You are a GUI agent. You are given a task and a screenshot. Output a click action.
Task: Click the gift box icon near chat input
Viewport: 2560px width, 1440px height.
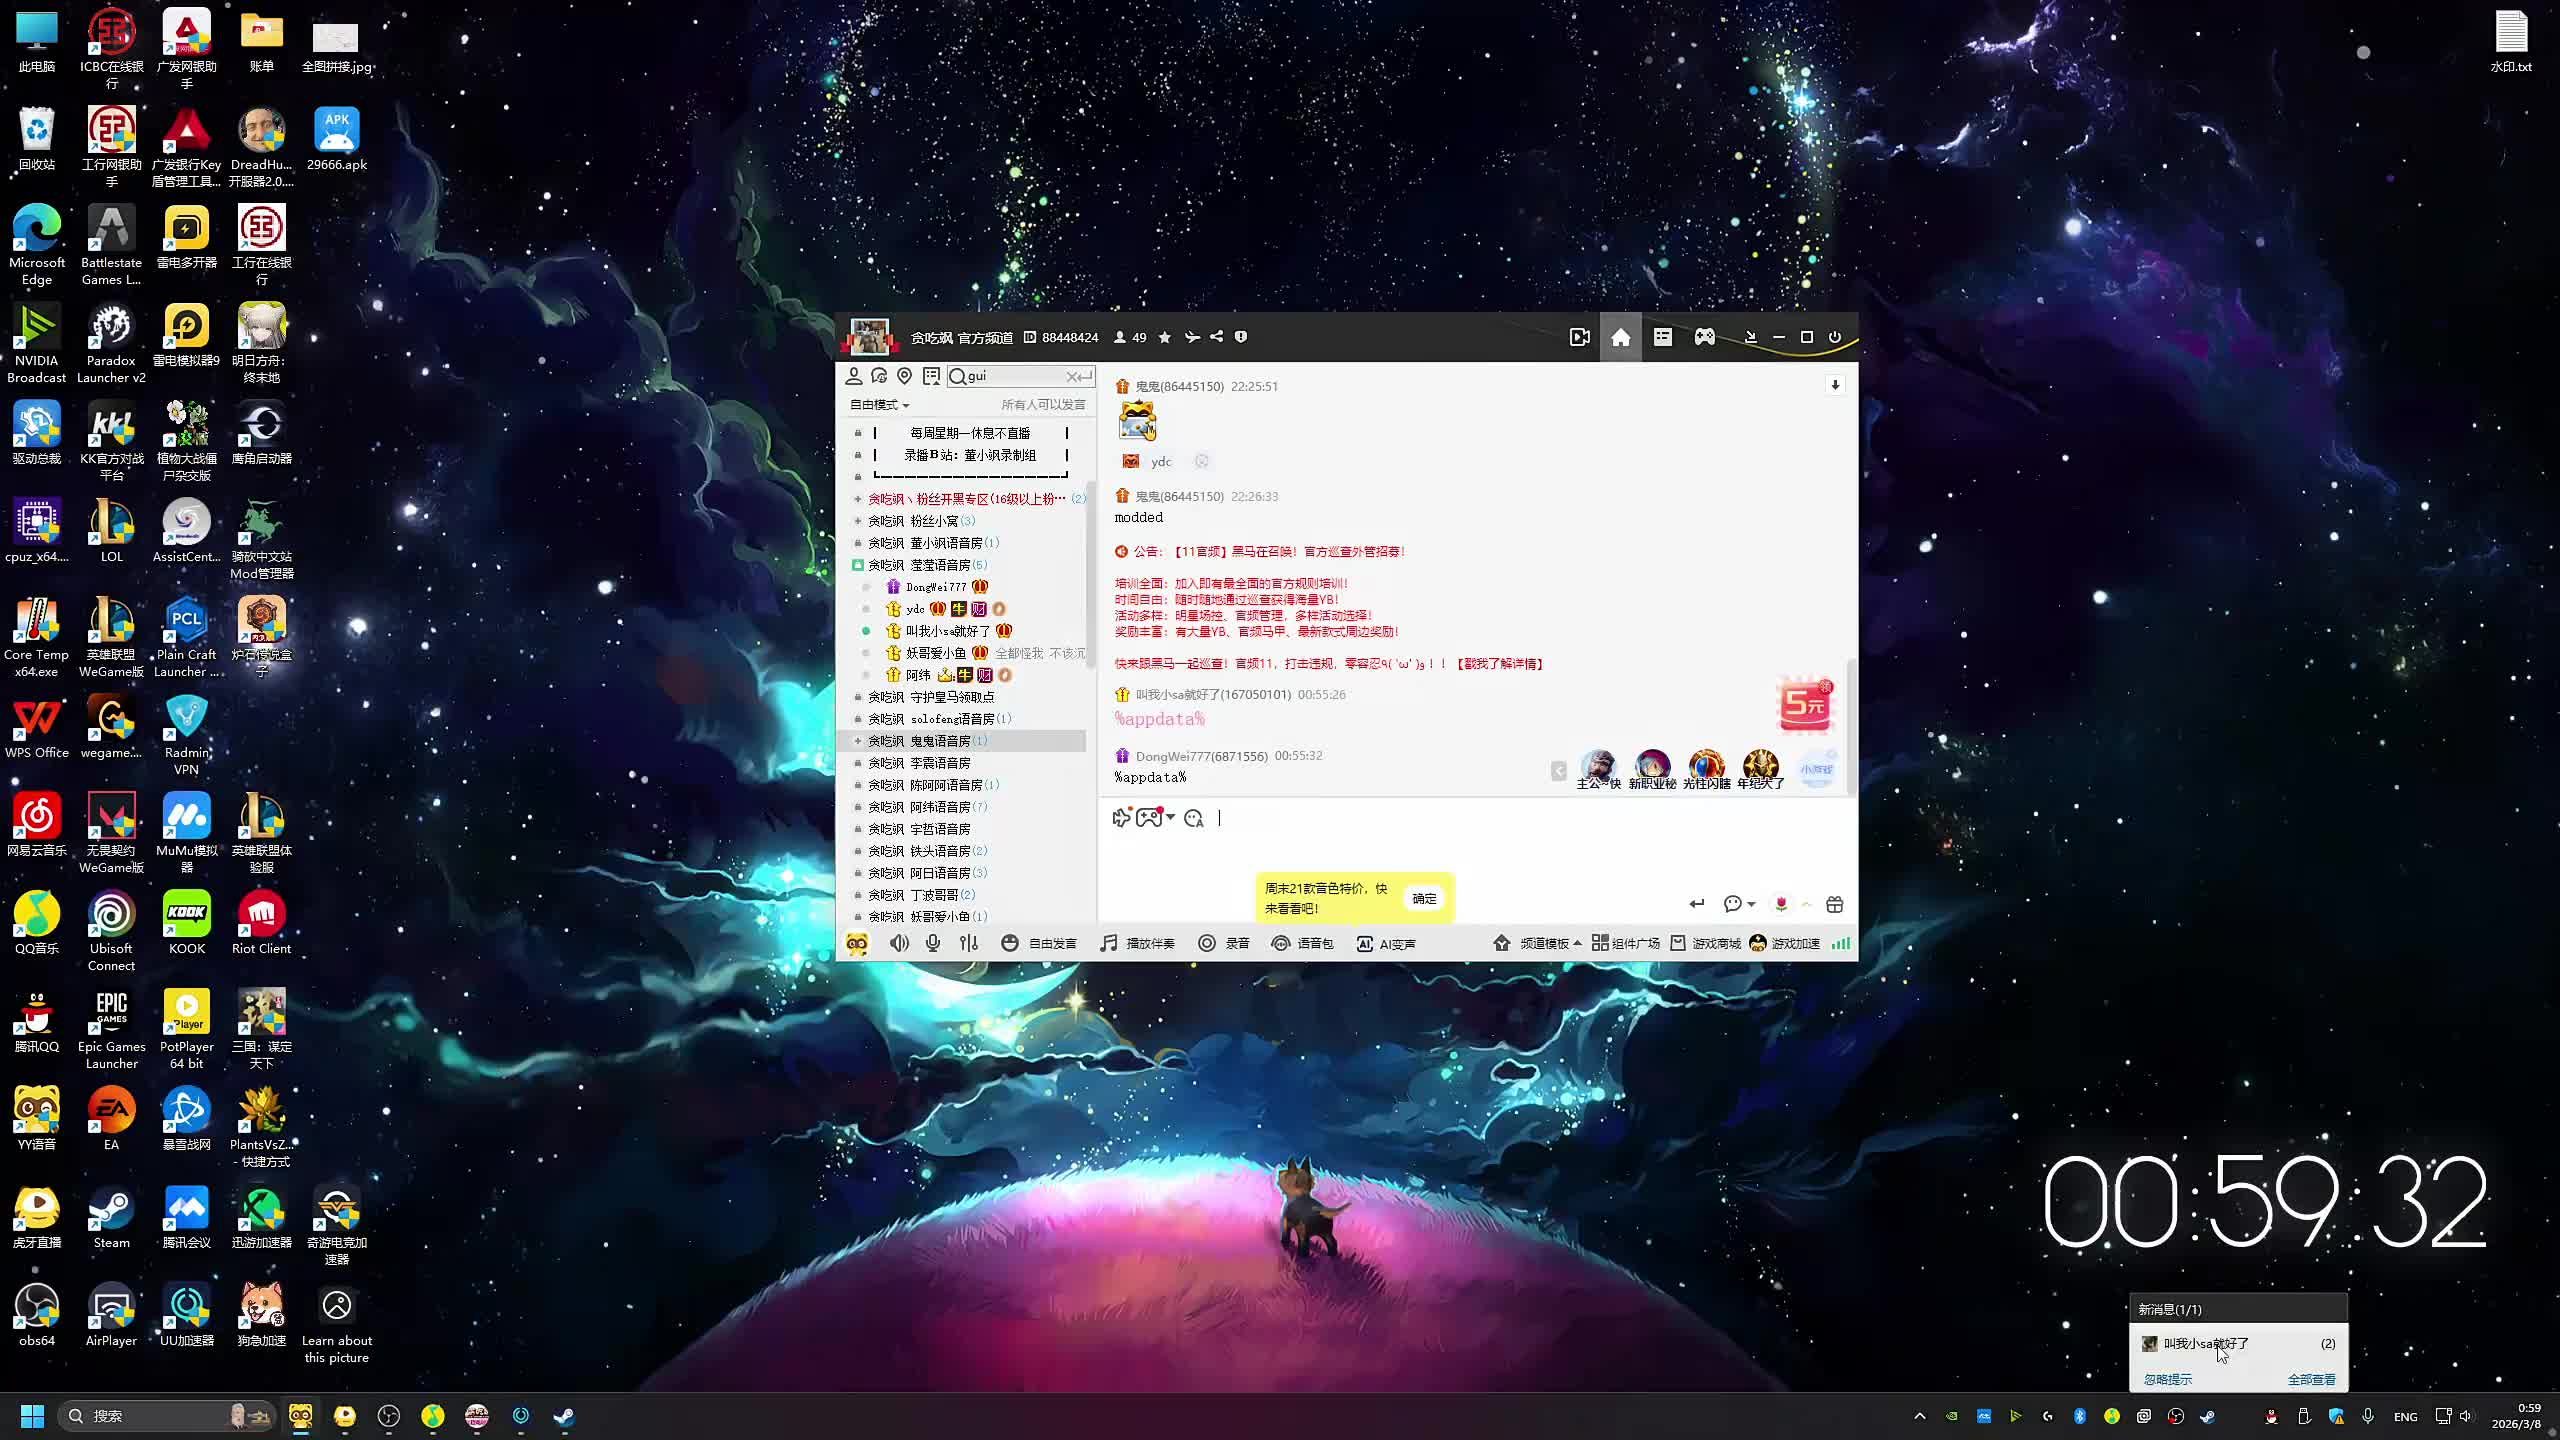point(1834,904)
